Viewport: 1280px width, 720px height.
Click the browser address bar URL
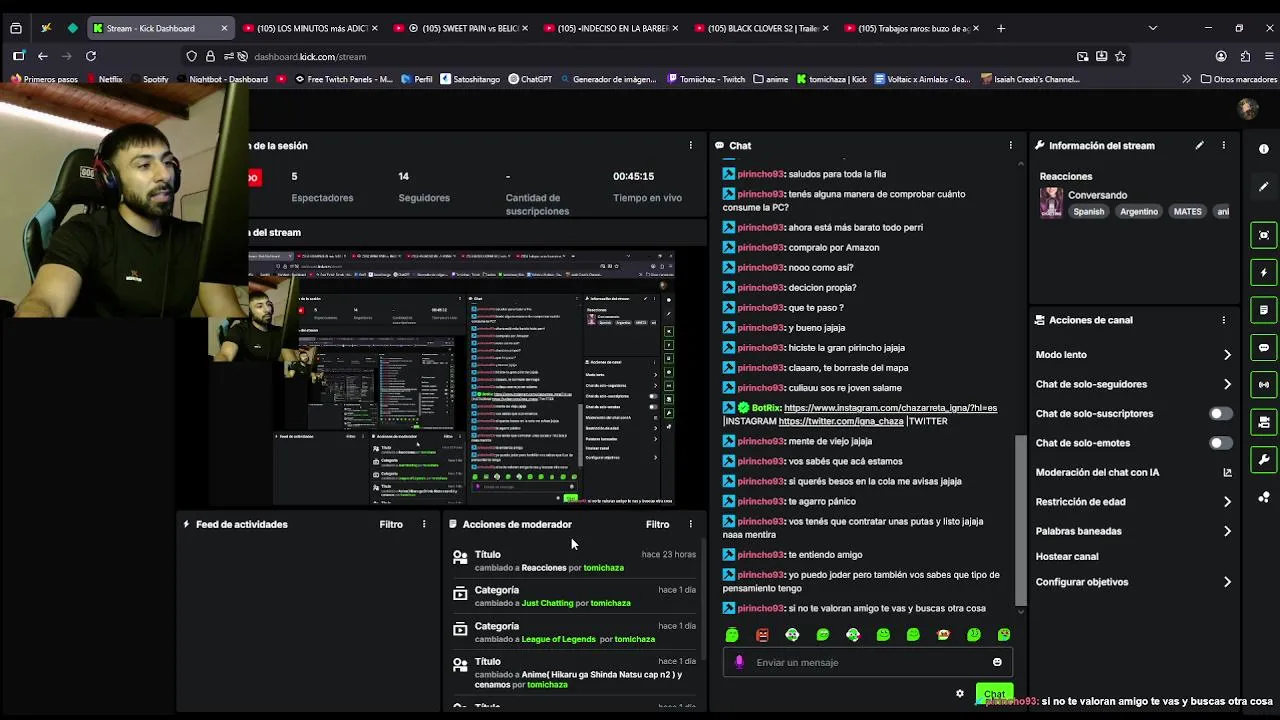click(310, 57)
